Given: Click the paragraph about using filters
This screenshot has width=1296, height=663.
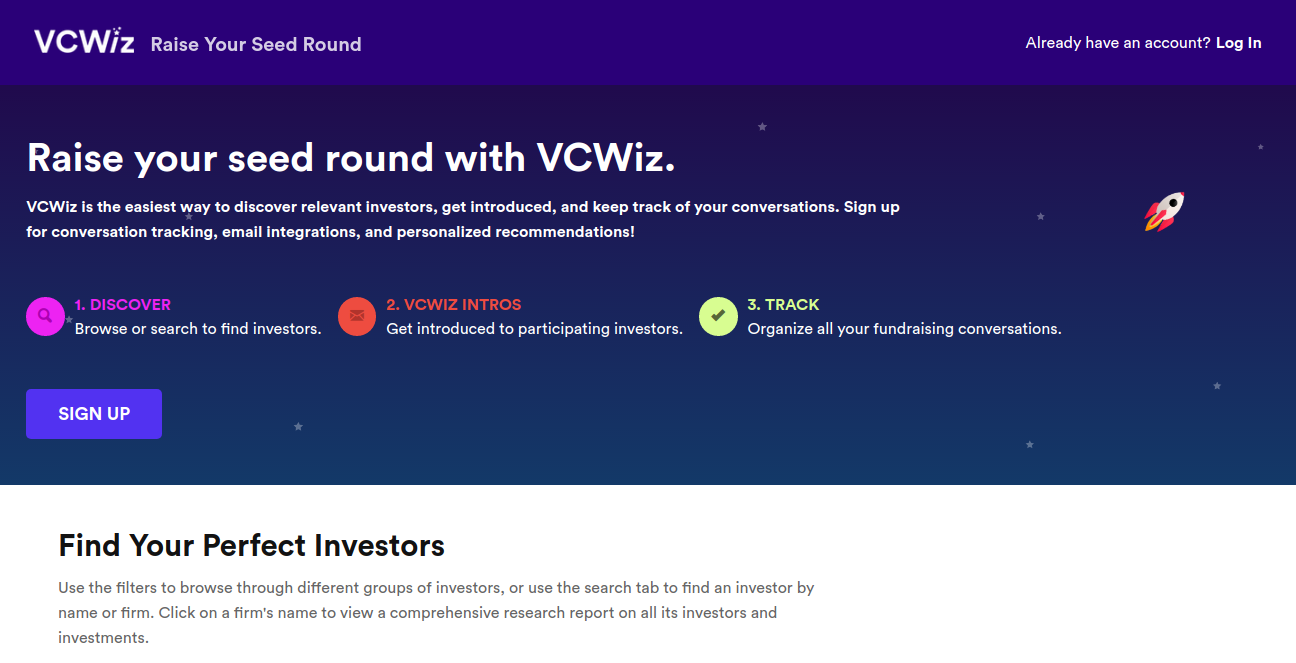Looking at the screenshot, I should click(436, 612).
